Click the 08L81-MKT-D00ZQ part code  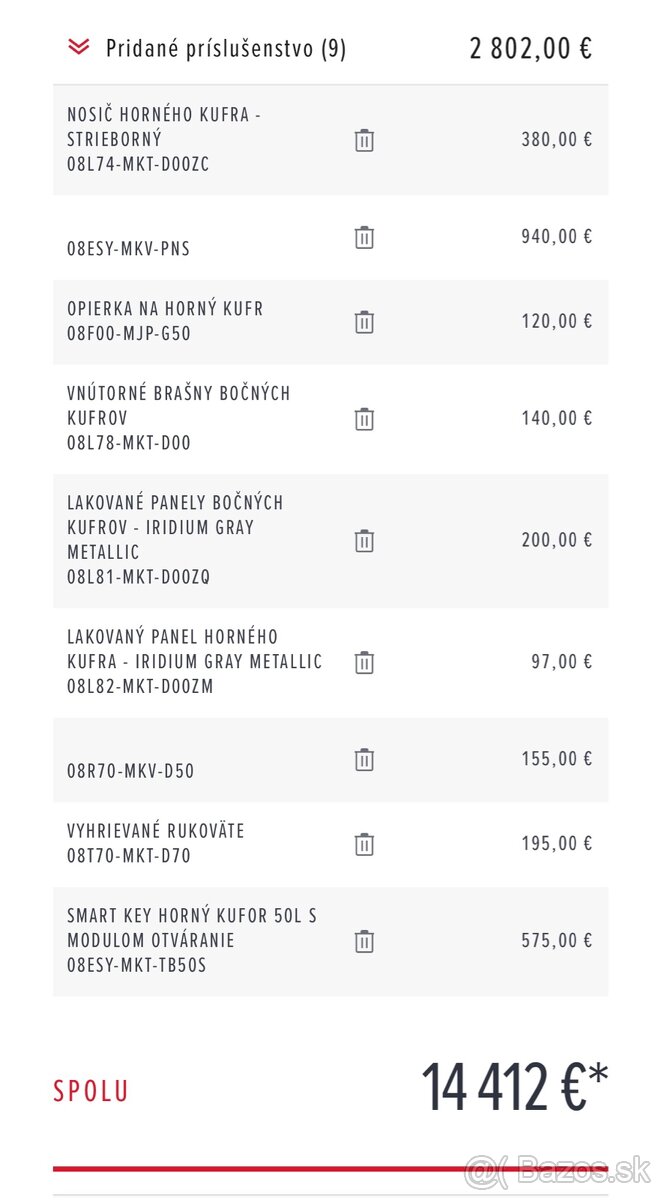(x=139, y=577)
